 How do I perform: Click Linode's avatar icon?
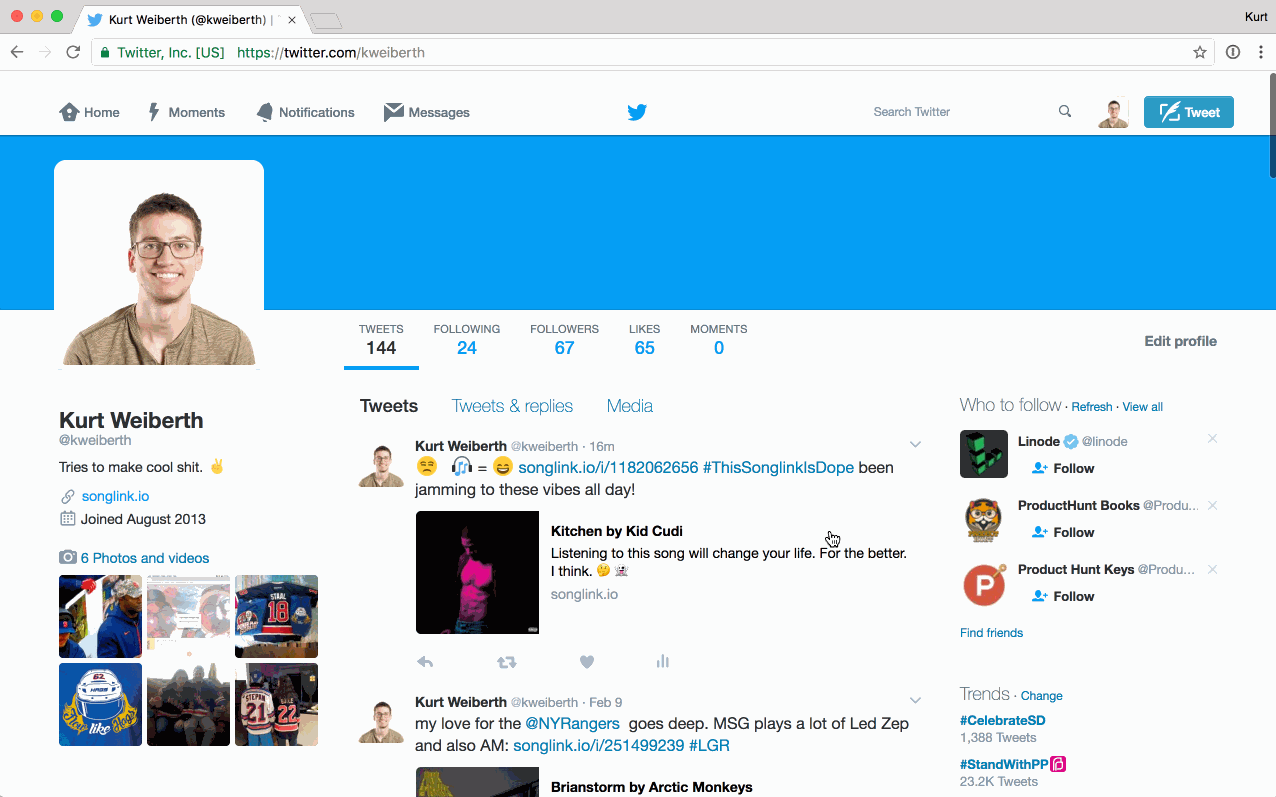(x=984, y=454)
